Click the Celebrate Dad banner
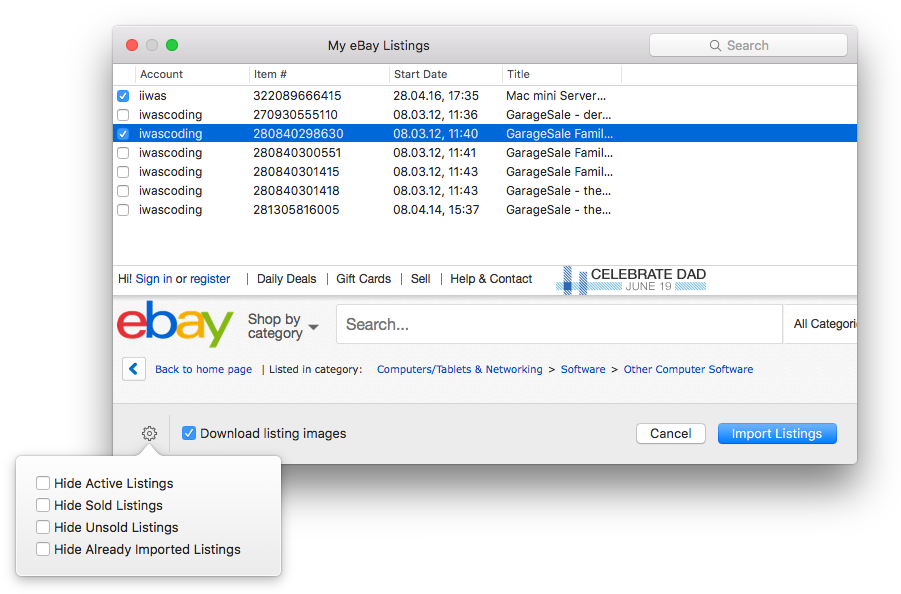Image resolution: width=901 pixels, height=594 pixels. click(x=632, y=280)
